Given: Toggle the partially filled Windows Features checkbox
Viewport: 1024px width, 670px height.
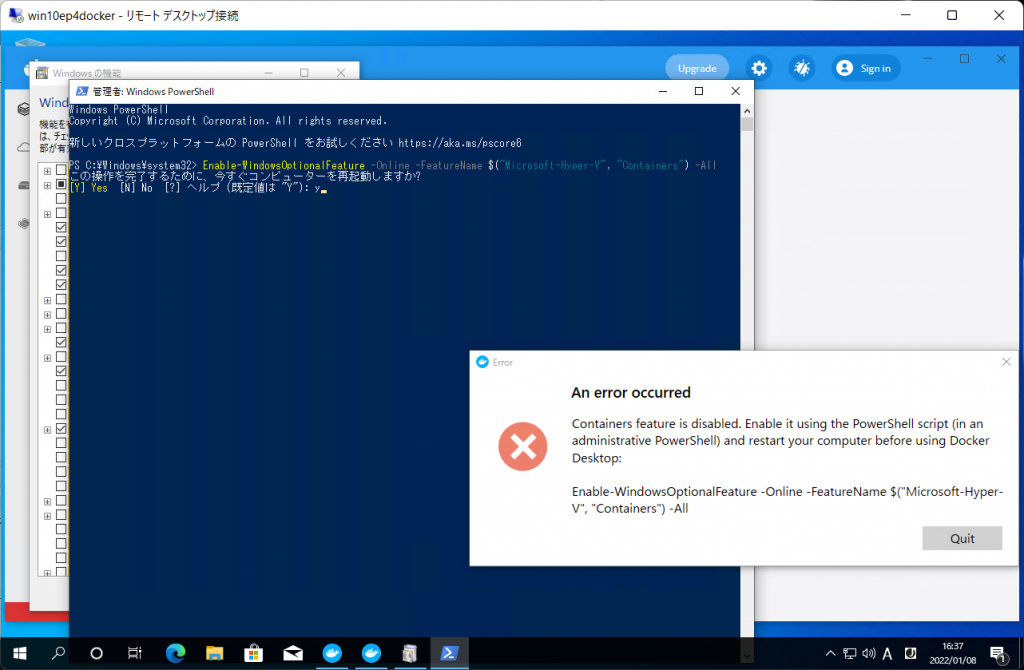Looking at the screenshot, I should pyautogui.click(x=61, y=184).
